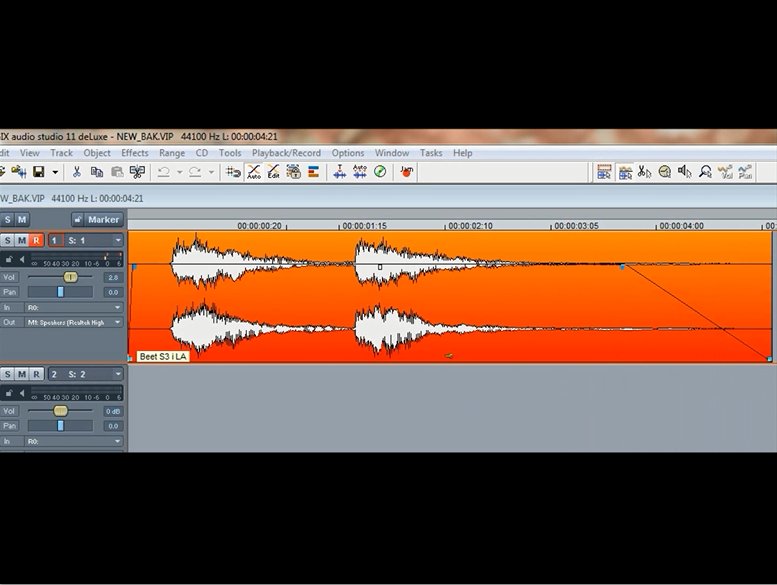777x585 pixels.
Task: Click the 'Beet S3 i LA' audio object label
Action: pyautogui.click(x=163, y=356)
